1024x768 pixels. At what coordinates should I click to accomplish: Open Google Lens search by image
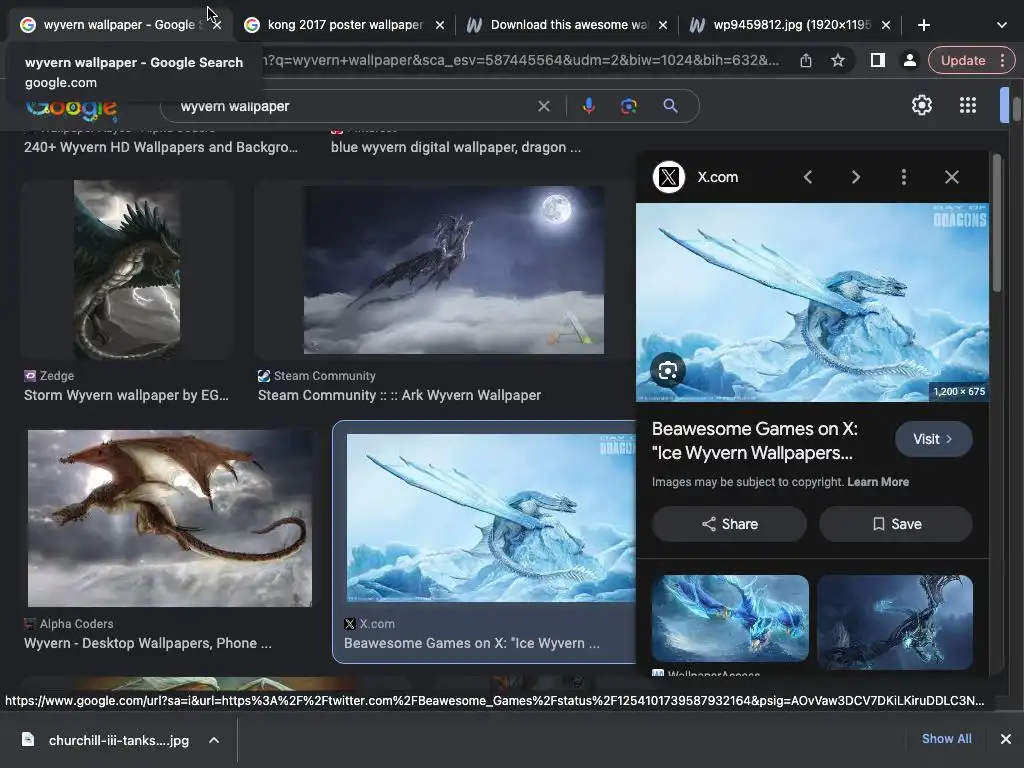point(628,106)
